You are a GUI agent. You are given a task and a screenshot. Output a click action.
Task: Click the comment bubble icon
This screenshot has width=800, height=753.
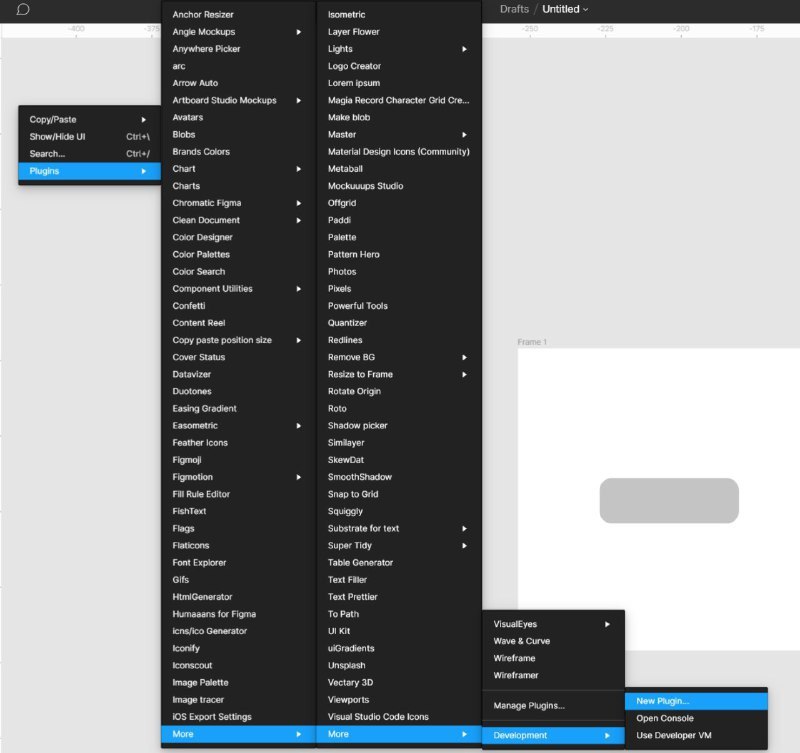tap(23, 9)
